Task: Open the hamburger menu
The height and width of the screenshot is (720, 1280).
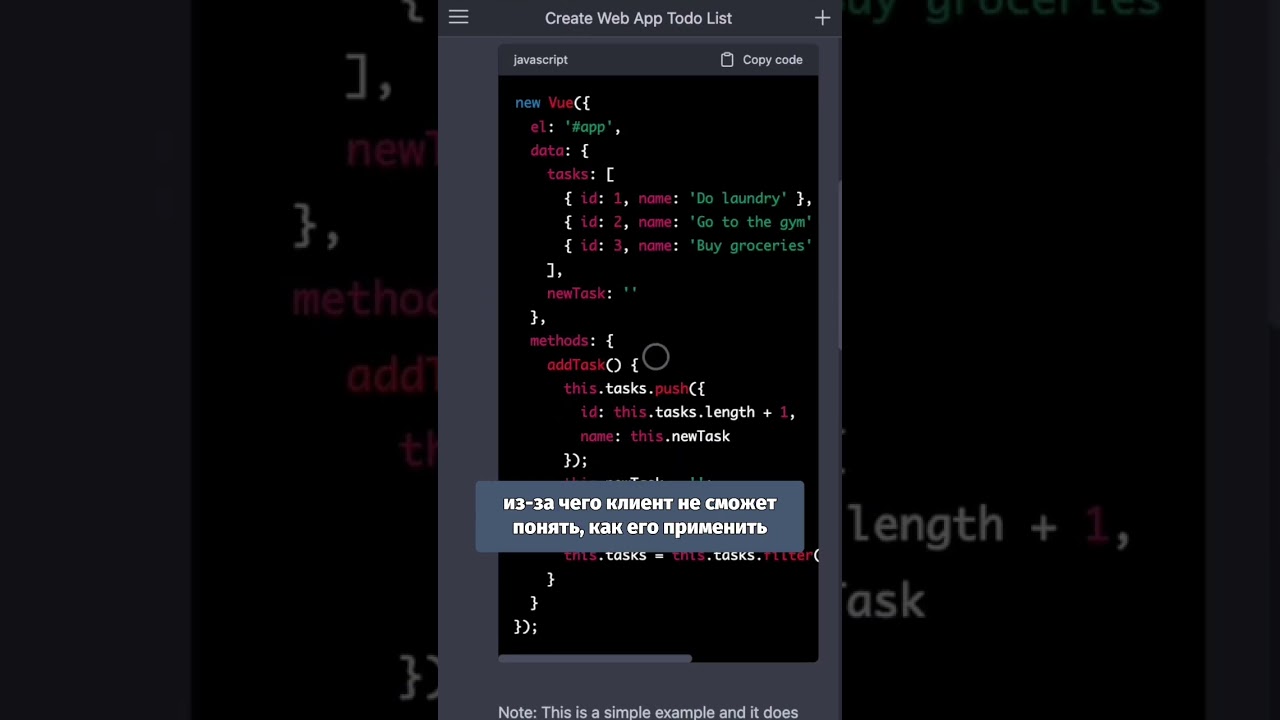Action: (x=458, y=17)
